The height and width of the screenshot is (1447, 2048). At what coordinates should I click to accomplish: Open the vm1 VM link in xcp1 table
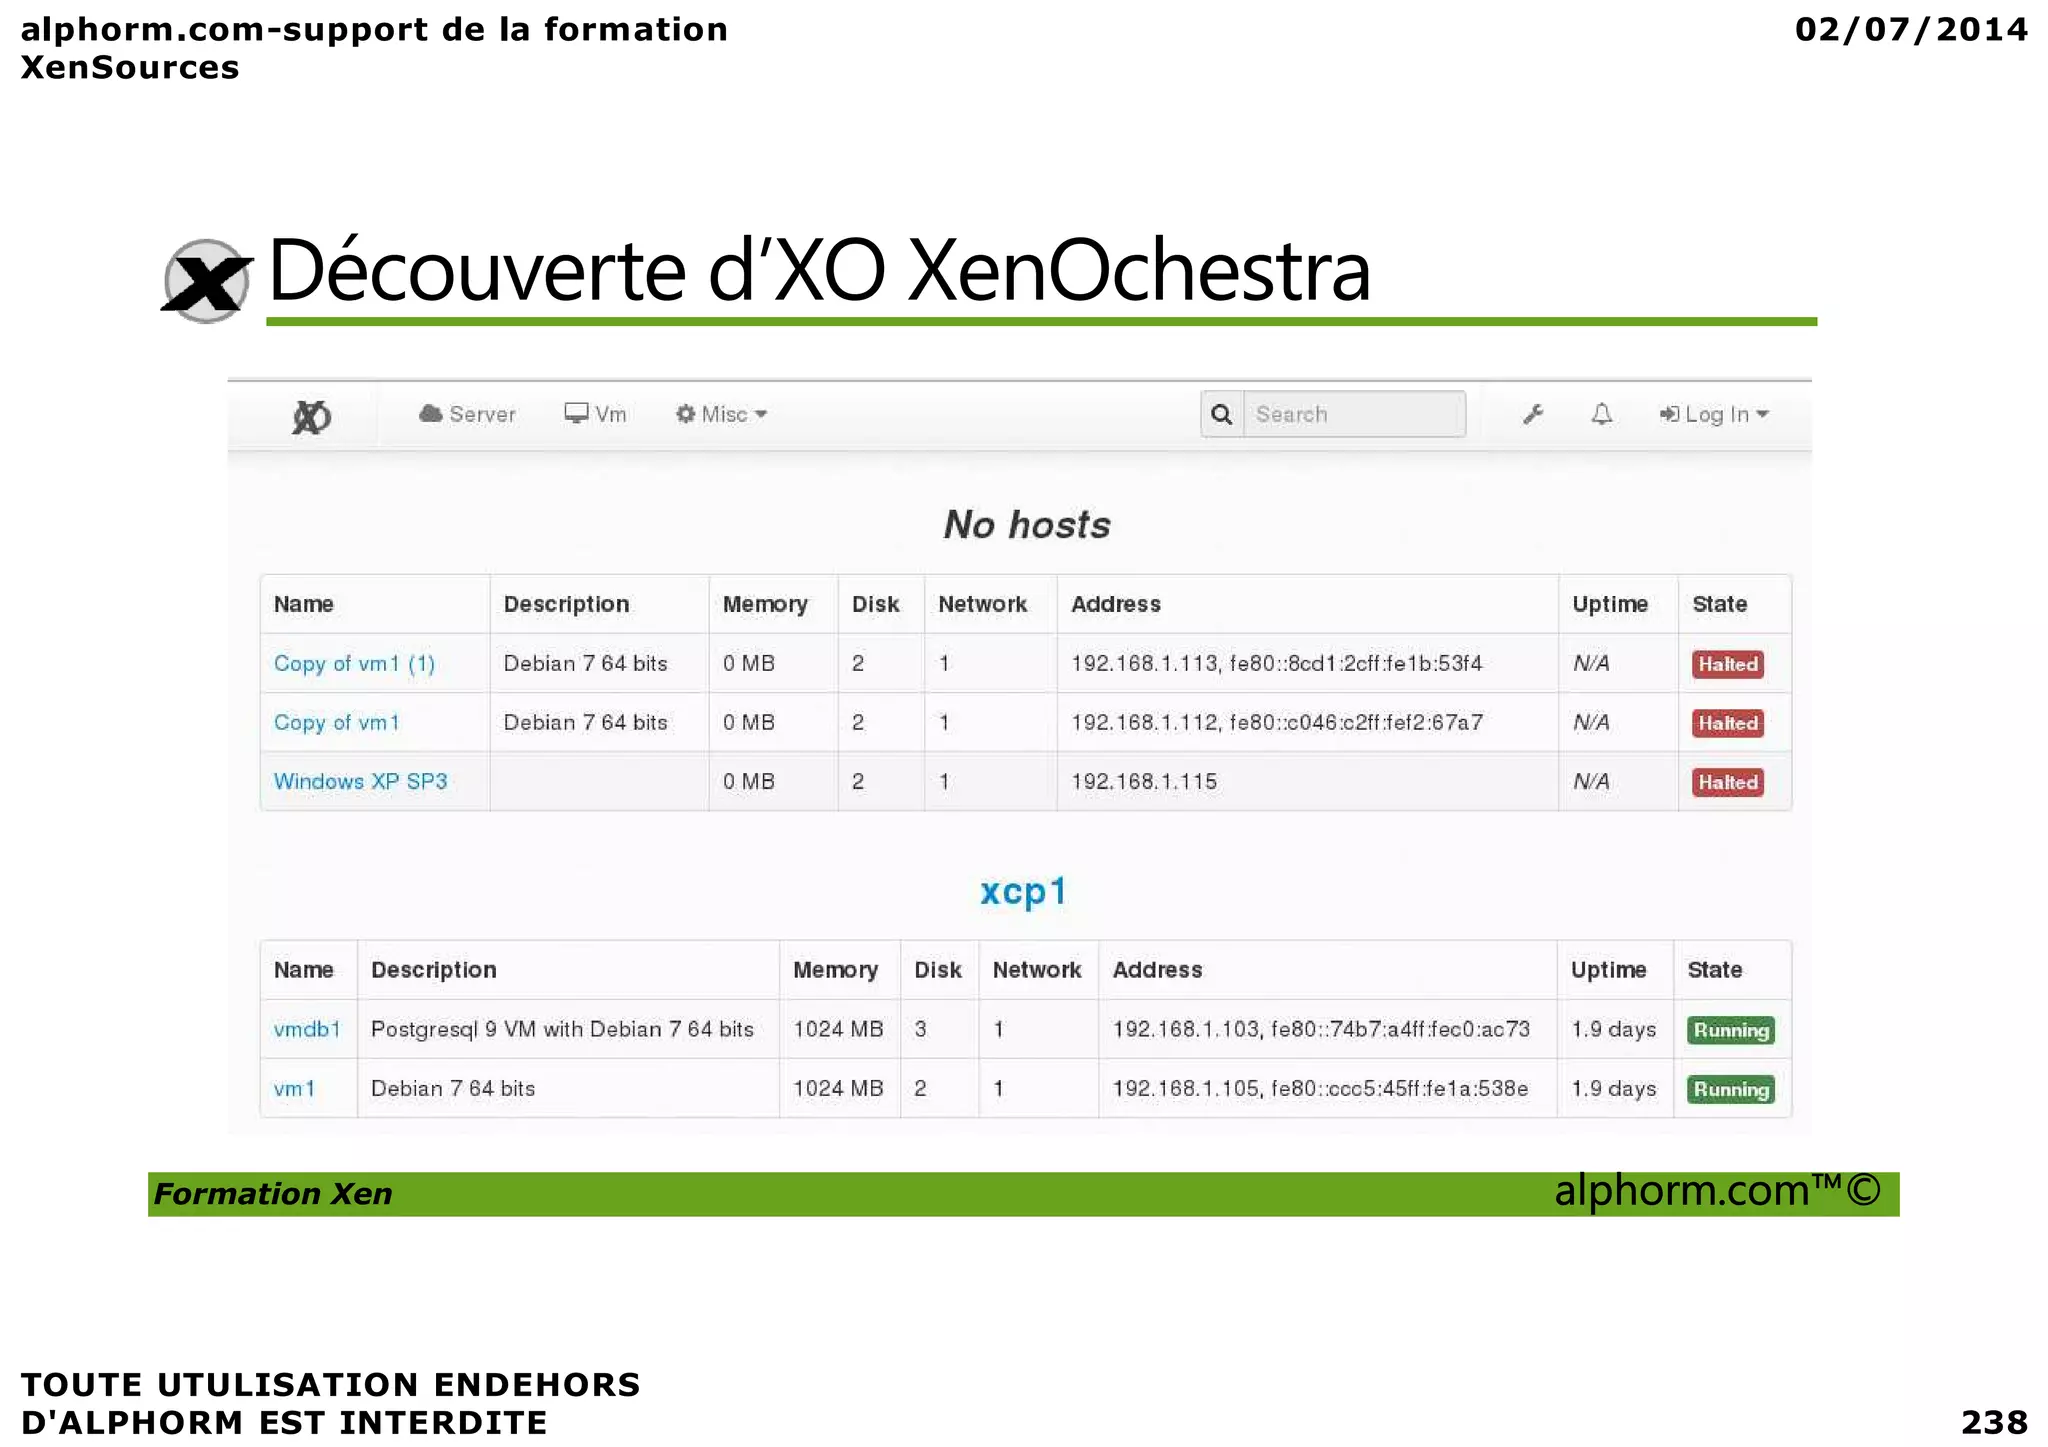294,1089
